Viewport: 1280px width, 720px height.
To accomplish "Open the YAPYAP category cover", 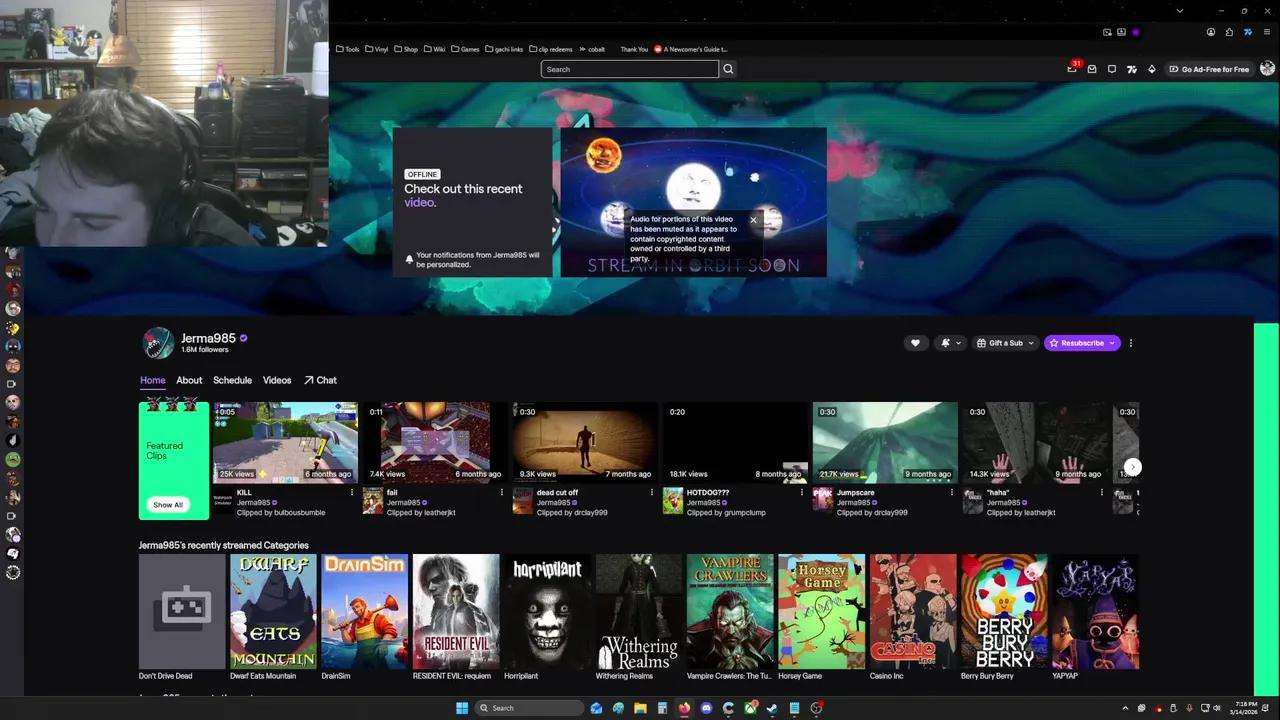I will tap(1096, 611).
